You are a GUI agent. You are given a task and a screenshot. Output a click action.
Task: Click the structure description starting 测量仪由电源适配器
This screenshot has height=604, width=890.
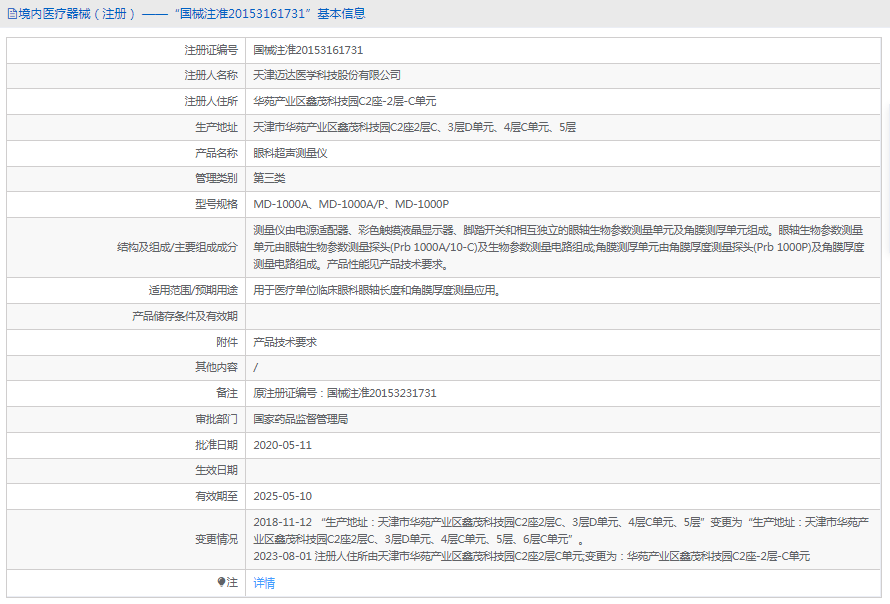559,247
